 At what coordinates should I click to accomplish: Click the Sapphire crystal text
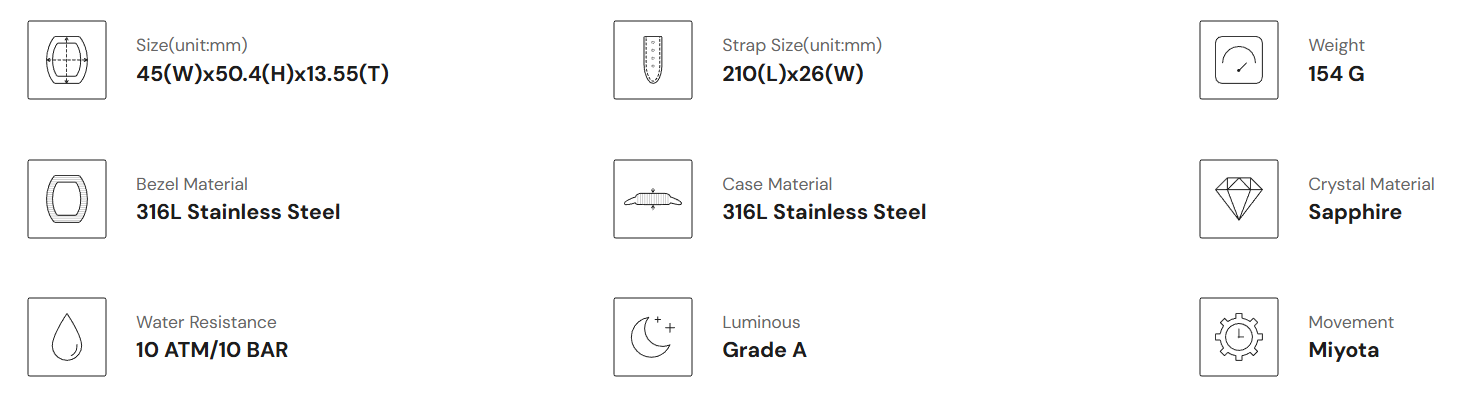click(x=1355, y=212)
